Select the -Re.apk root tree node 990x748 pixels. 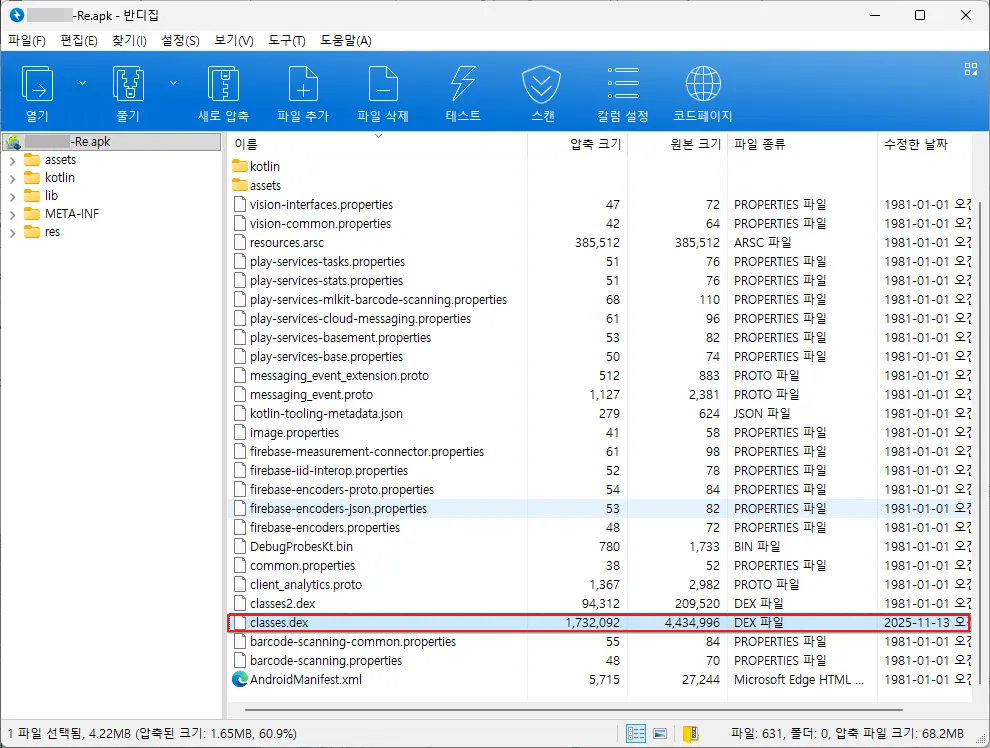[x=112, y=142]
